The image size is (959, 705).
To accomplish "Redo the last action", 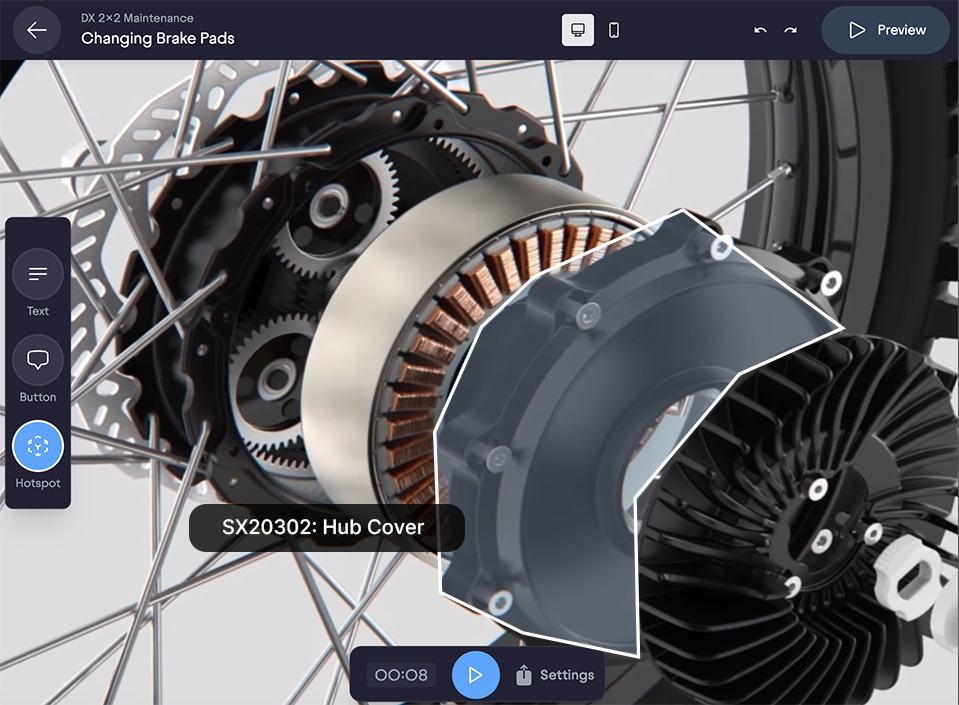I will click(791, 30).
